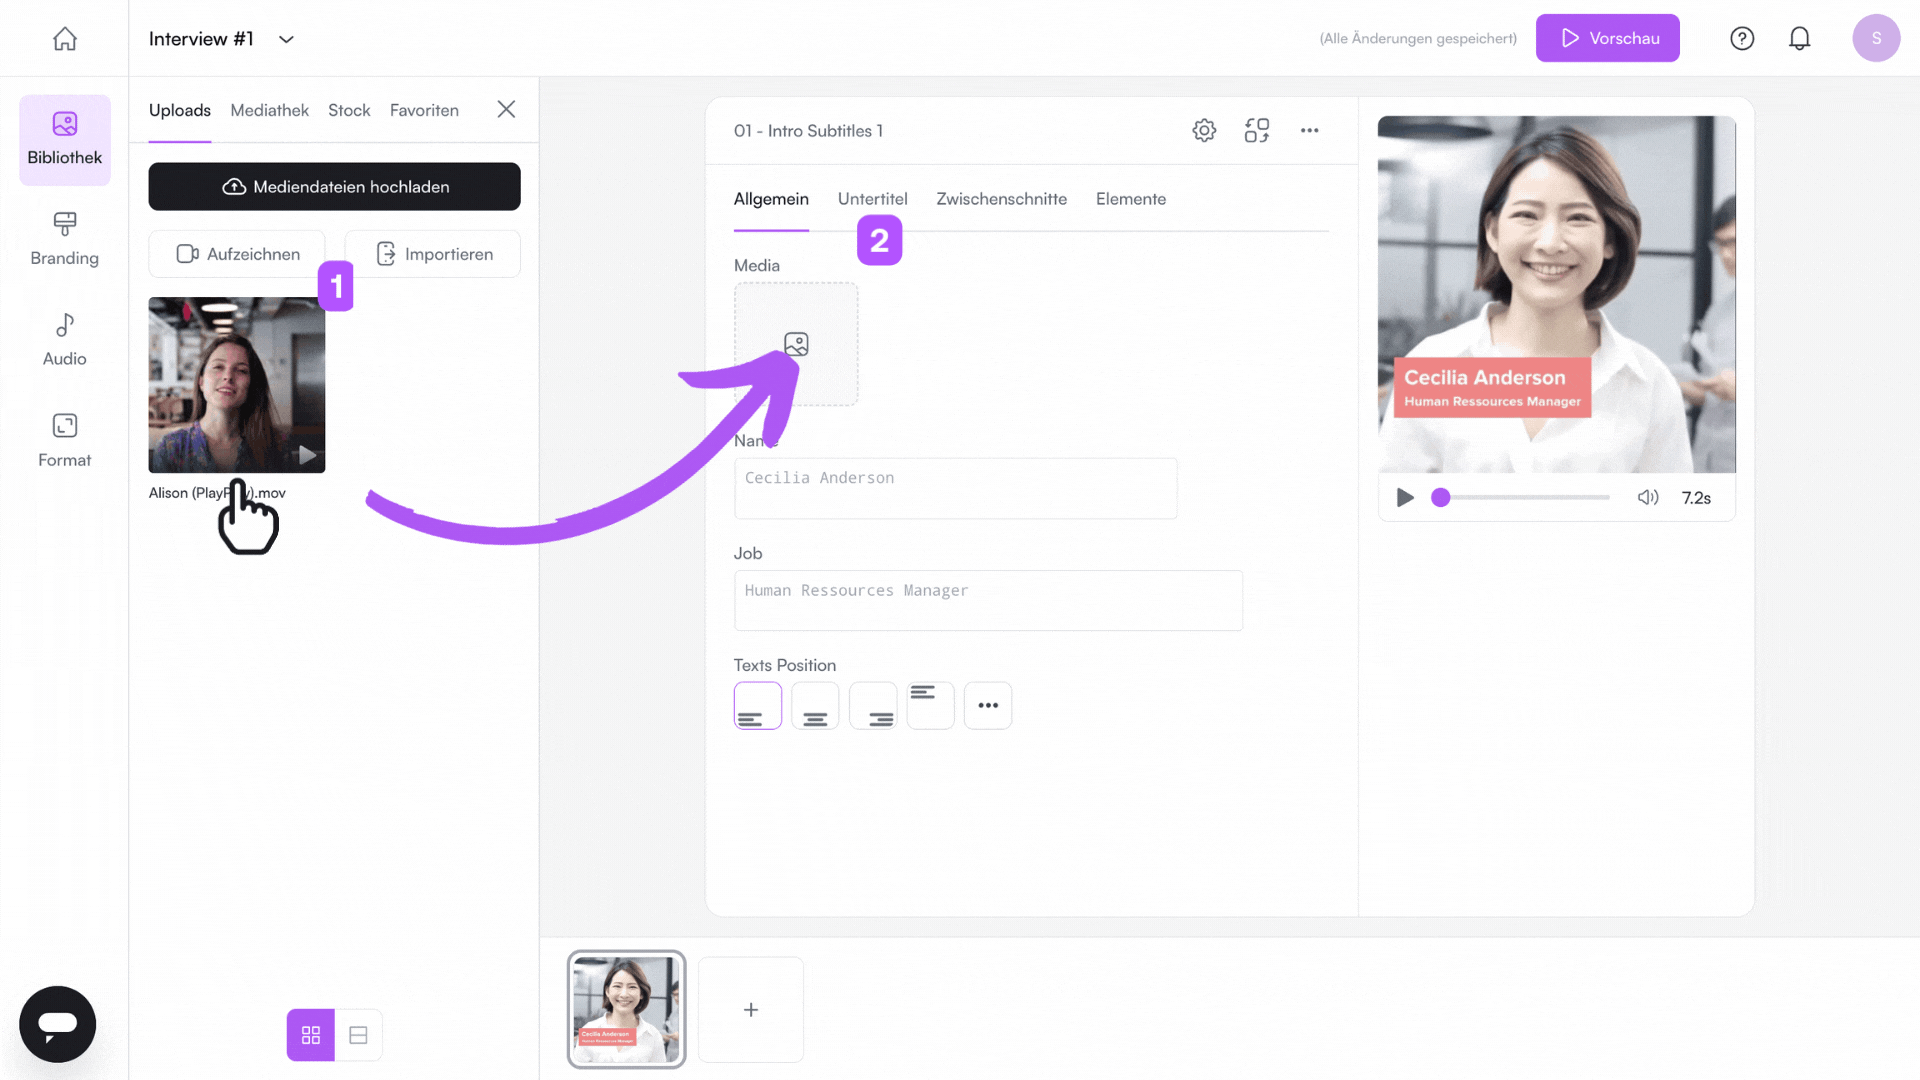Screen dimensions: 1920x1080
Task: Switch to the Allgemein tab
Action: click(x=771, y=199)
